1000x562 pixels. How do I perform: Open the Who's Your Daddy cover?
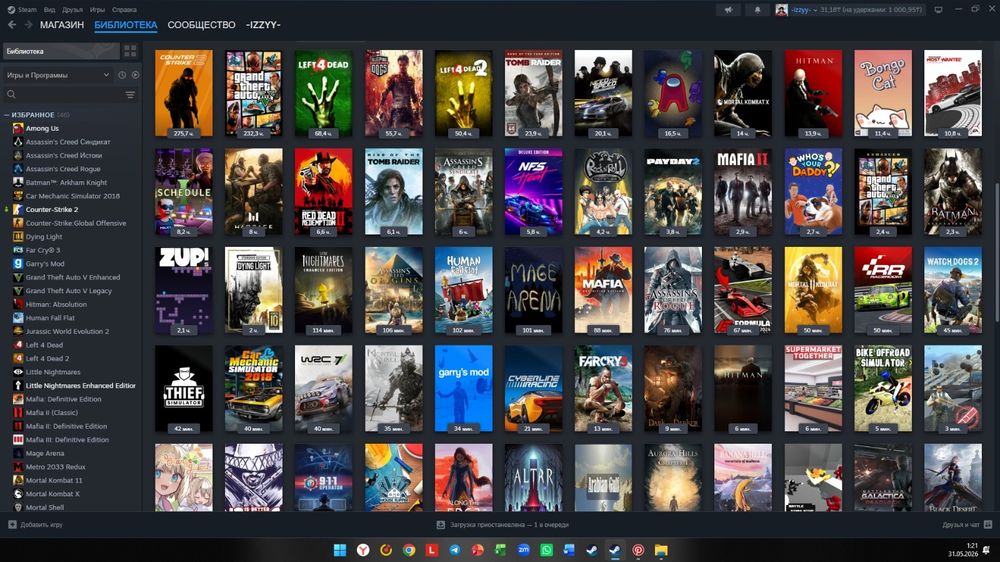[x=813, y=191]
